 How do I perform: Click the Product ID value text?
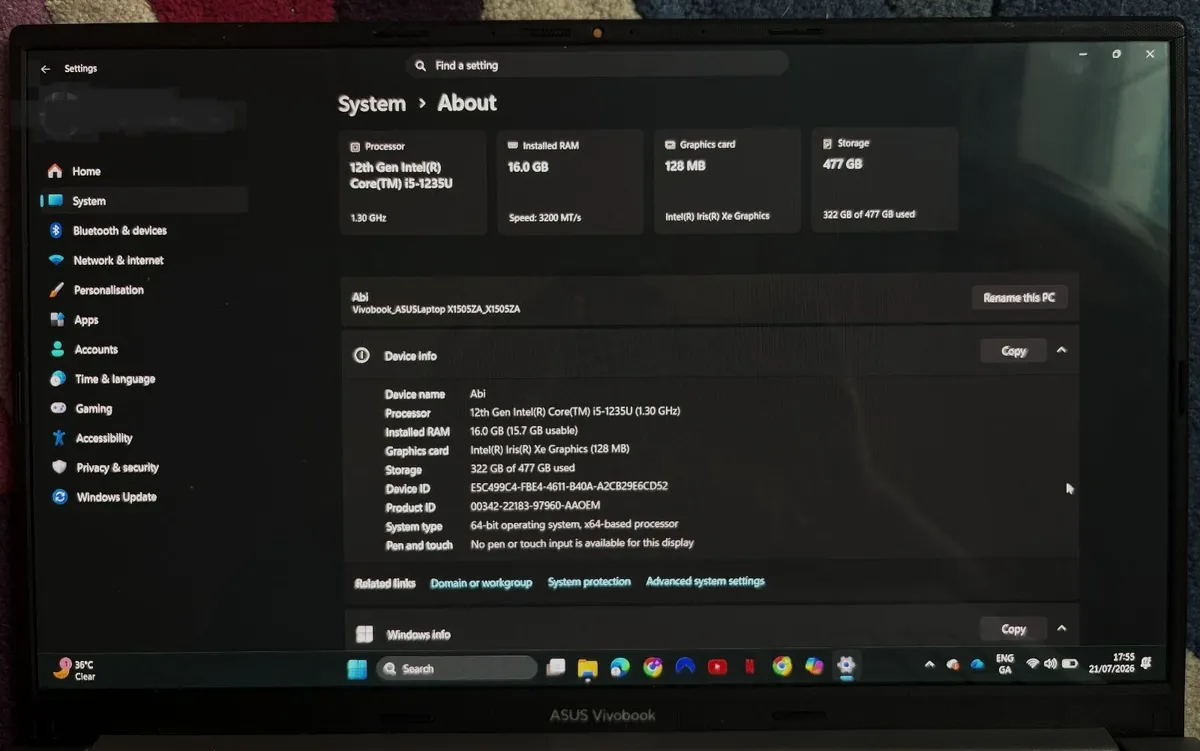tap(535, 506)
